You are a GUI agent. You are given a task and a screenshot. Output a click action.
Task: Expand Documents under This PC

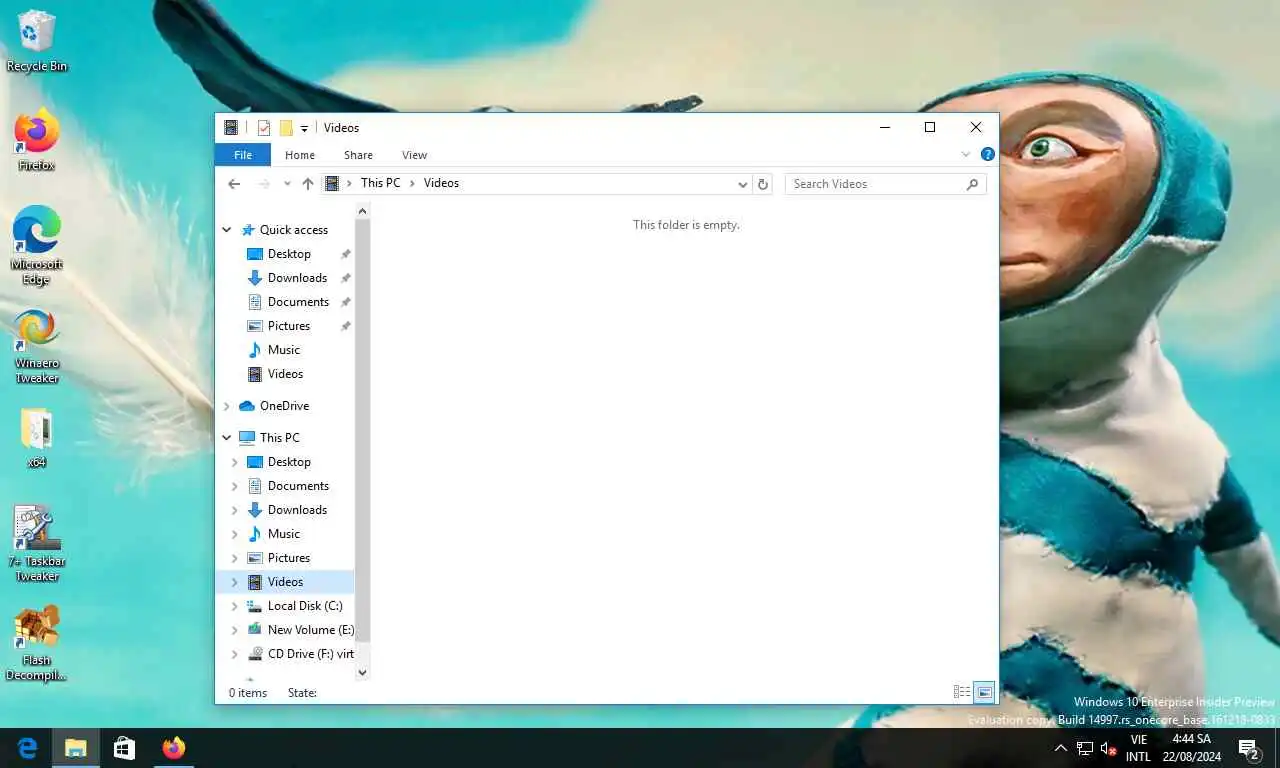click(x=235, y=486)
